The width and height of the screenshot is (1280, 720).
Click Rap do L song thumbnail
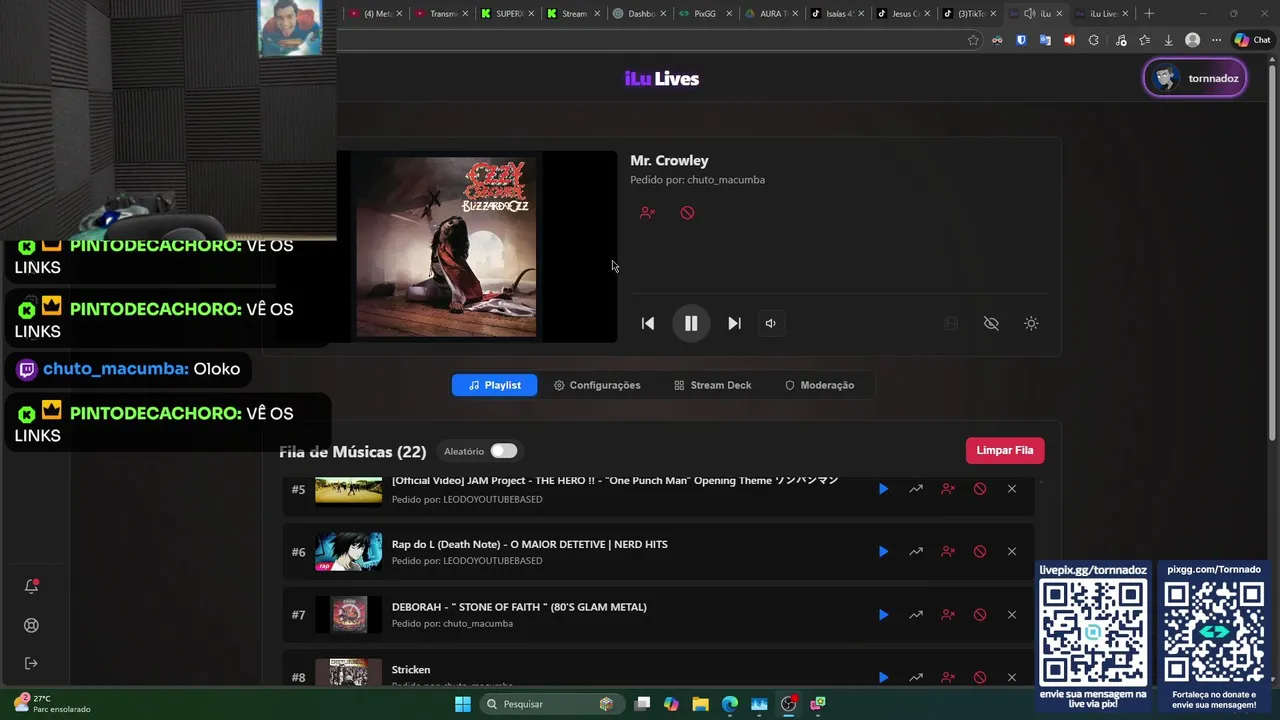(349, 552)
